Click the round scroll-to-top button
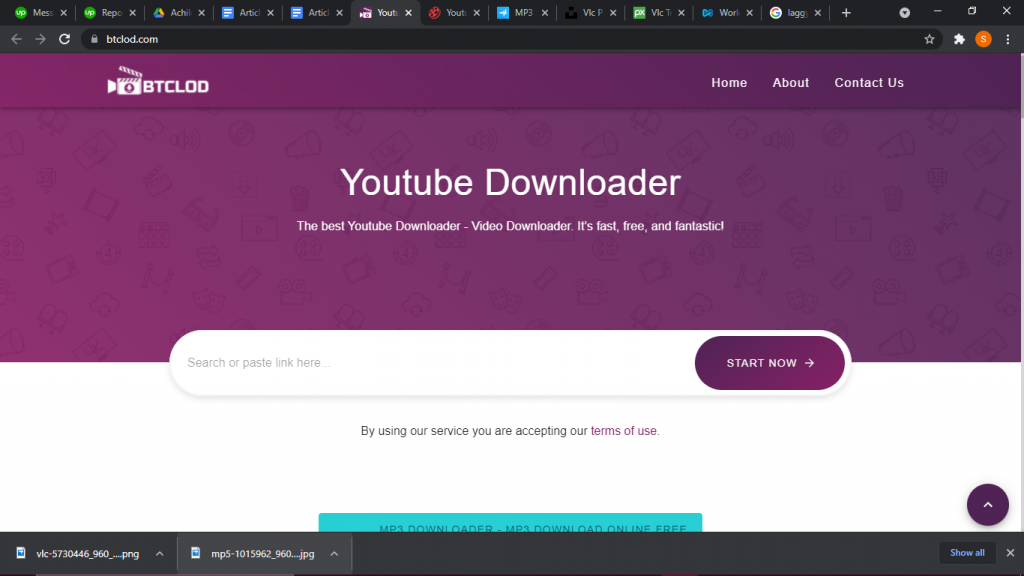This screenshot has width=1024, height=576. coord(987,505)
